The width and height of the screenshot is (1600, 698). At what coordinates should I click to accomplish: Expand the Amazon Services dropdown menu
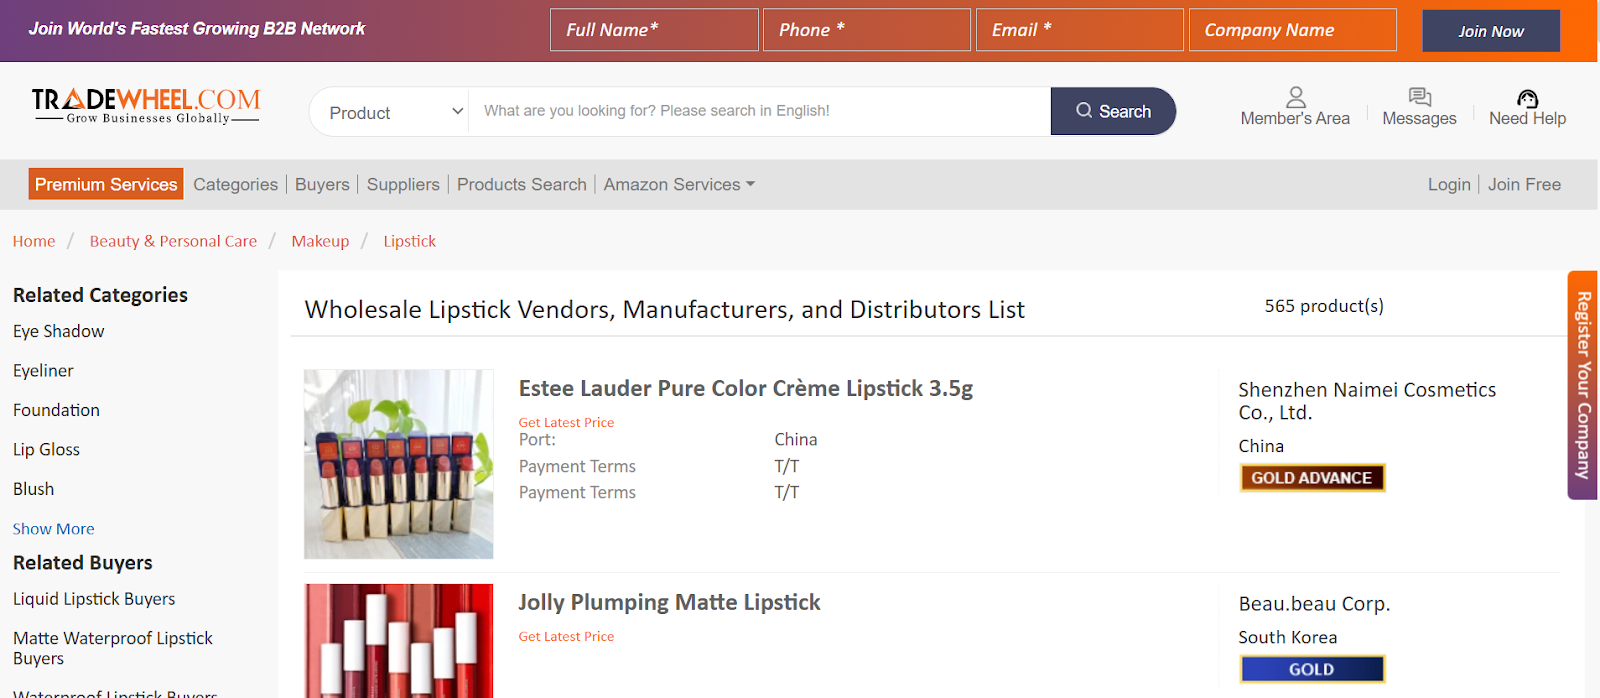679,185
